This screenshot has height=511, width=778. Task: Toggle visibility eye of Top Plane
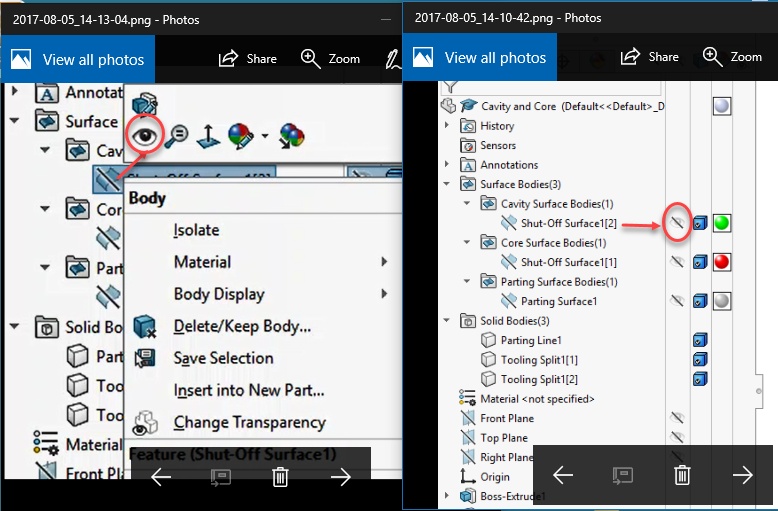click(677, 437)
